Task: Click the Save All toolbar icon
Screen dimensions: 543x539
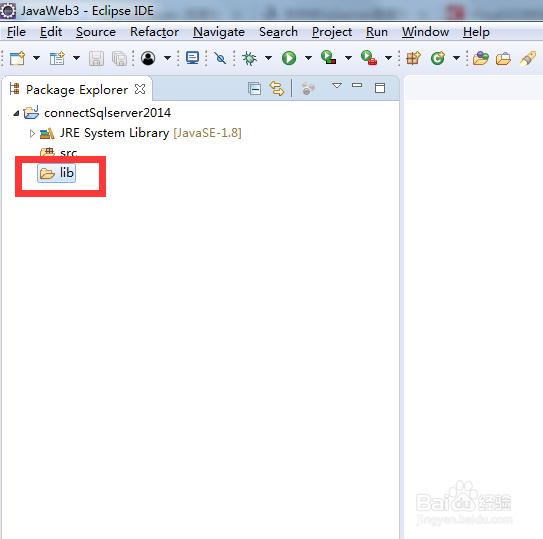Action: (x=119, y=58)
